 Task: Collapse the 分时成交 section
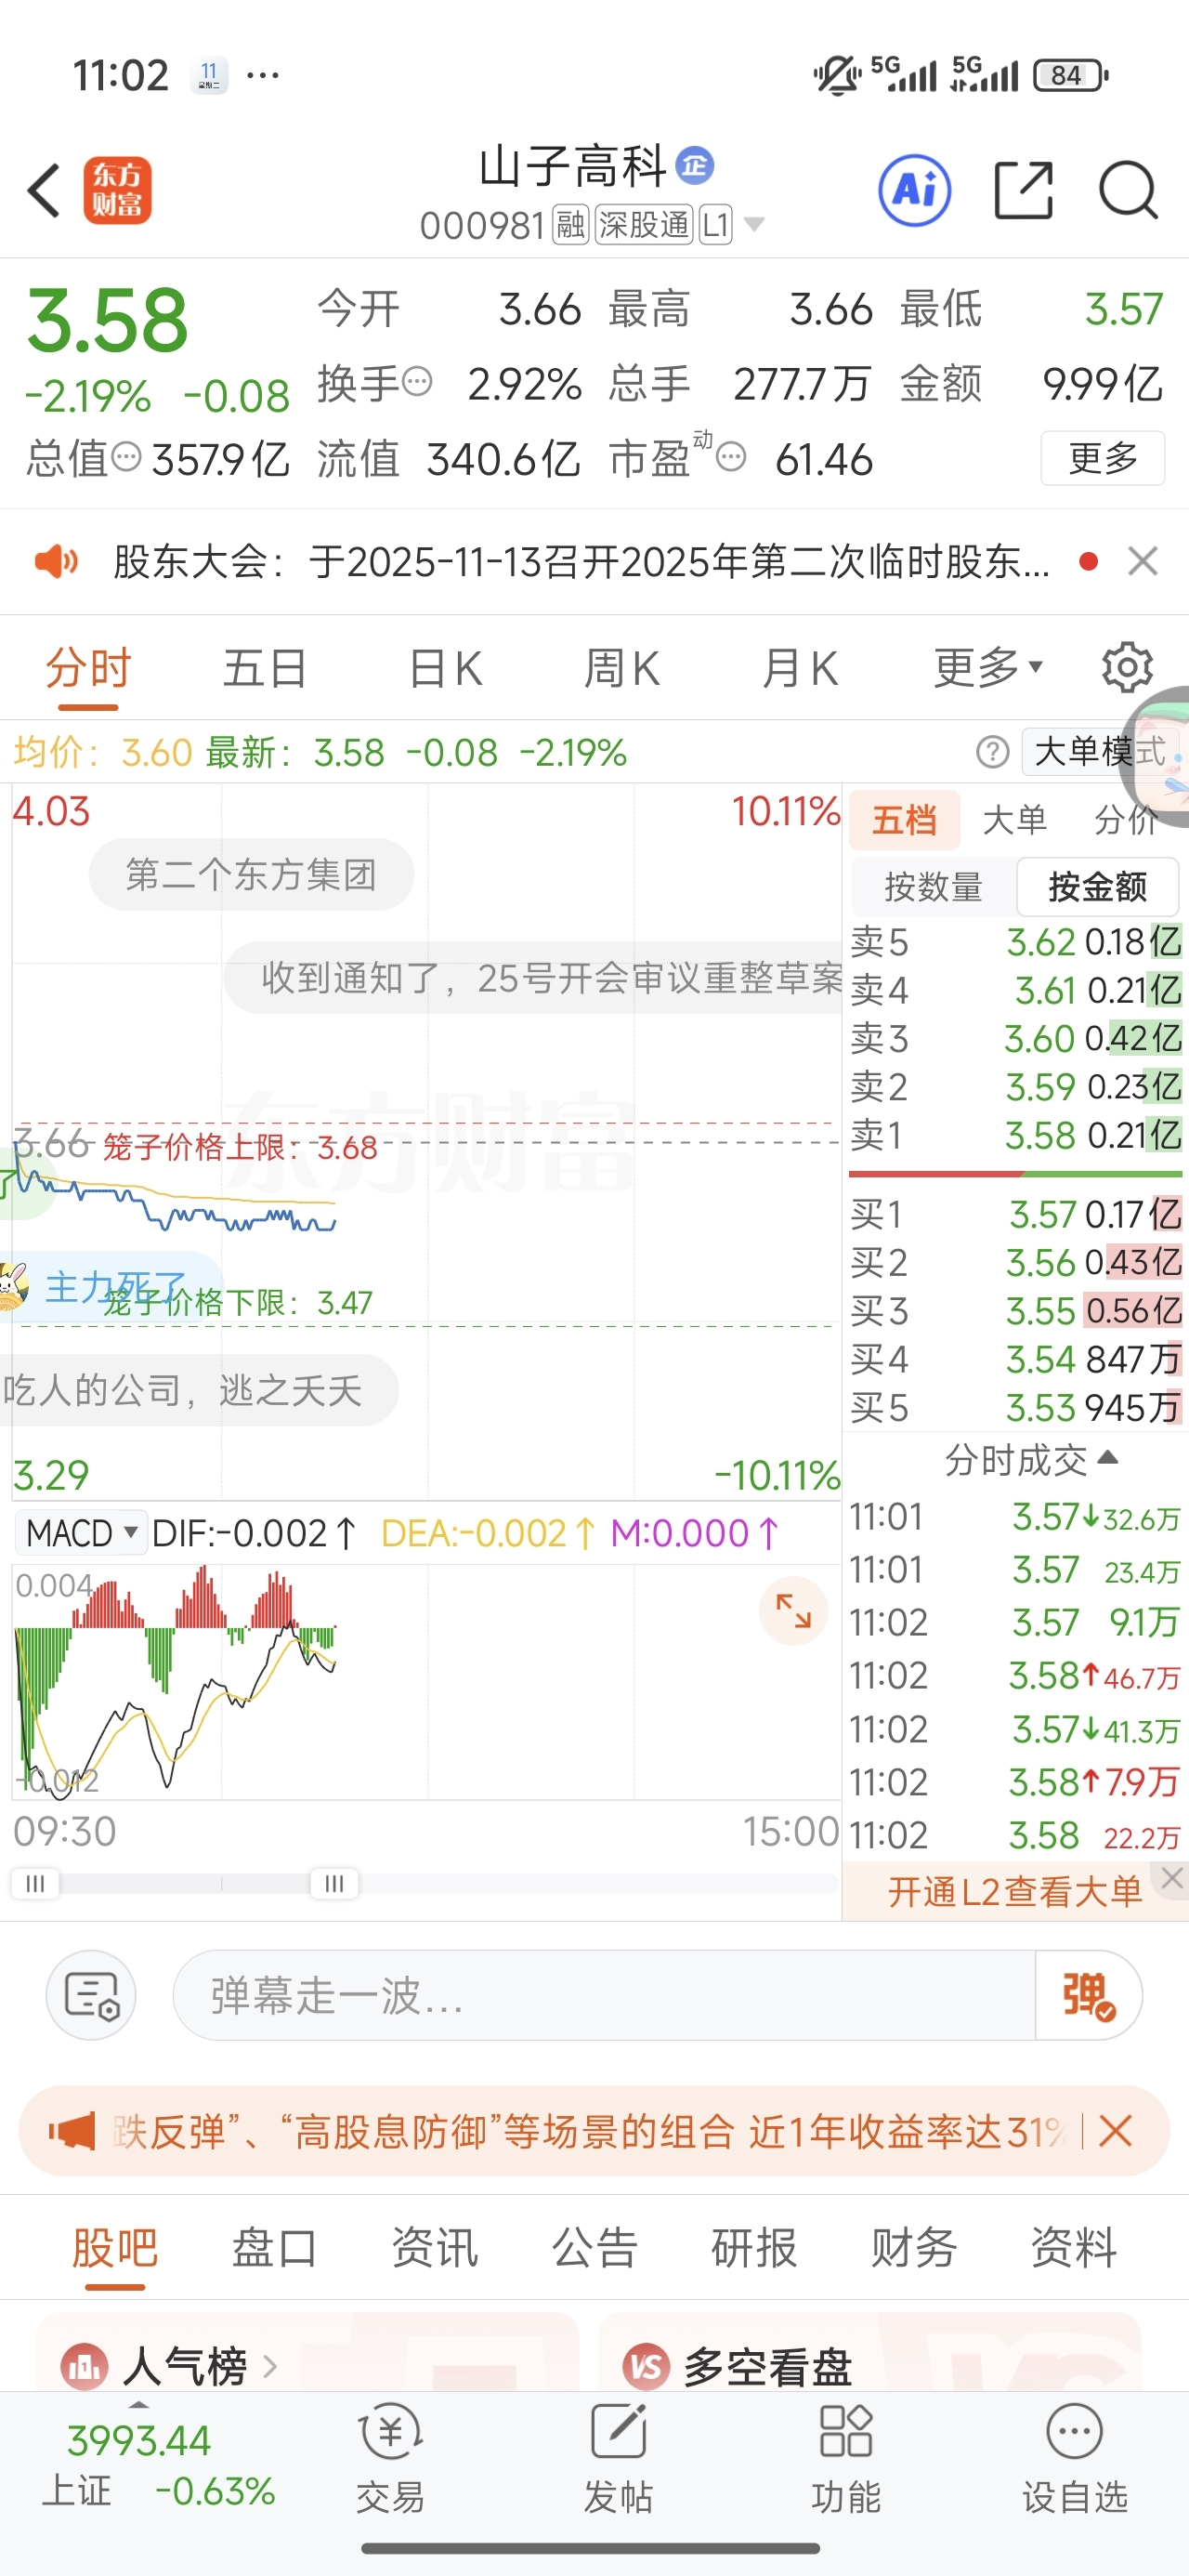[1031, 1460]
